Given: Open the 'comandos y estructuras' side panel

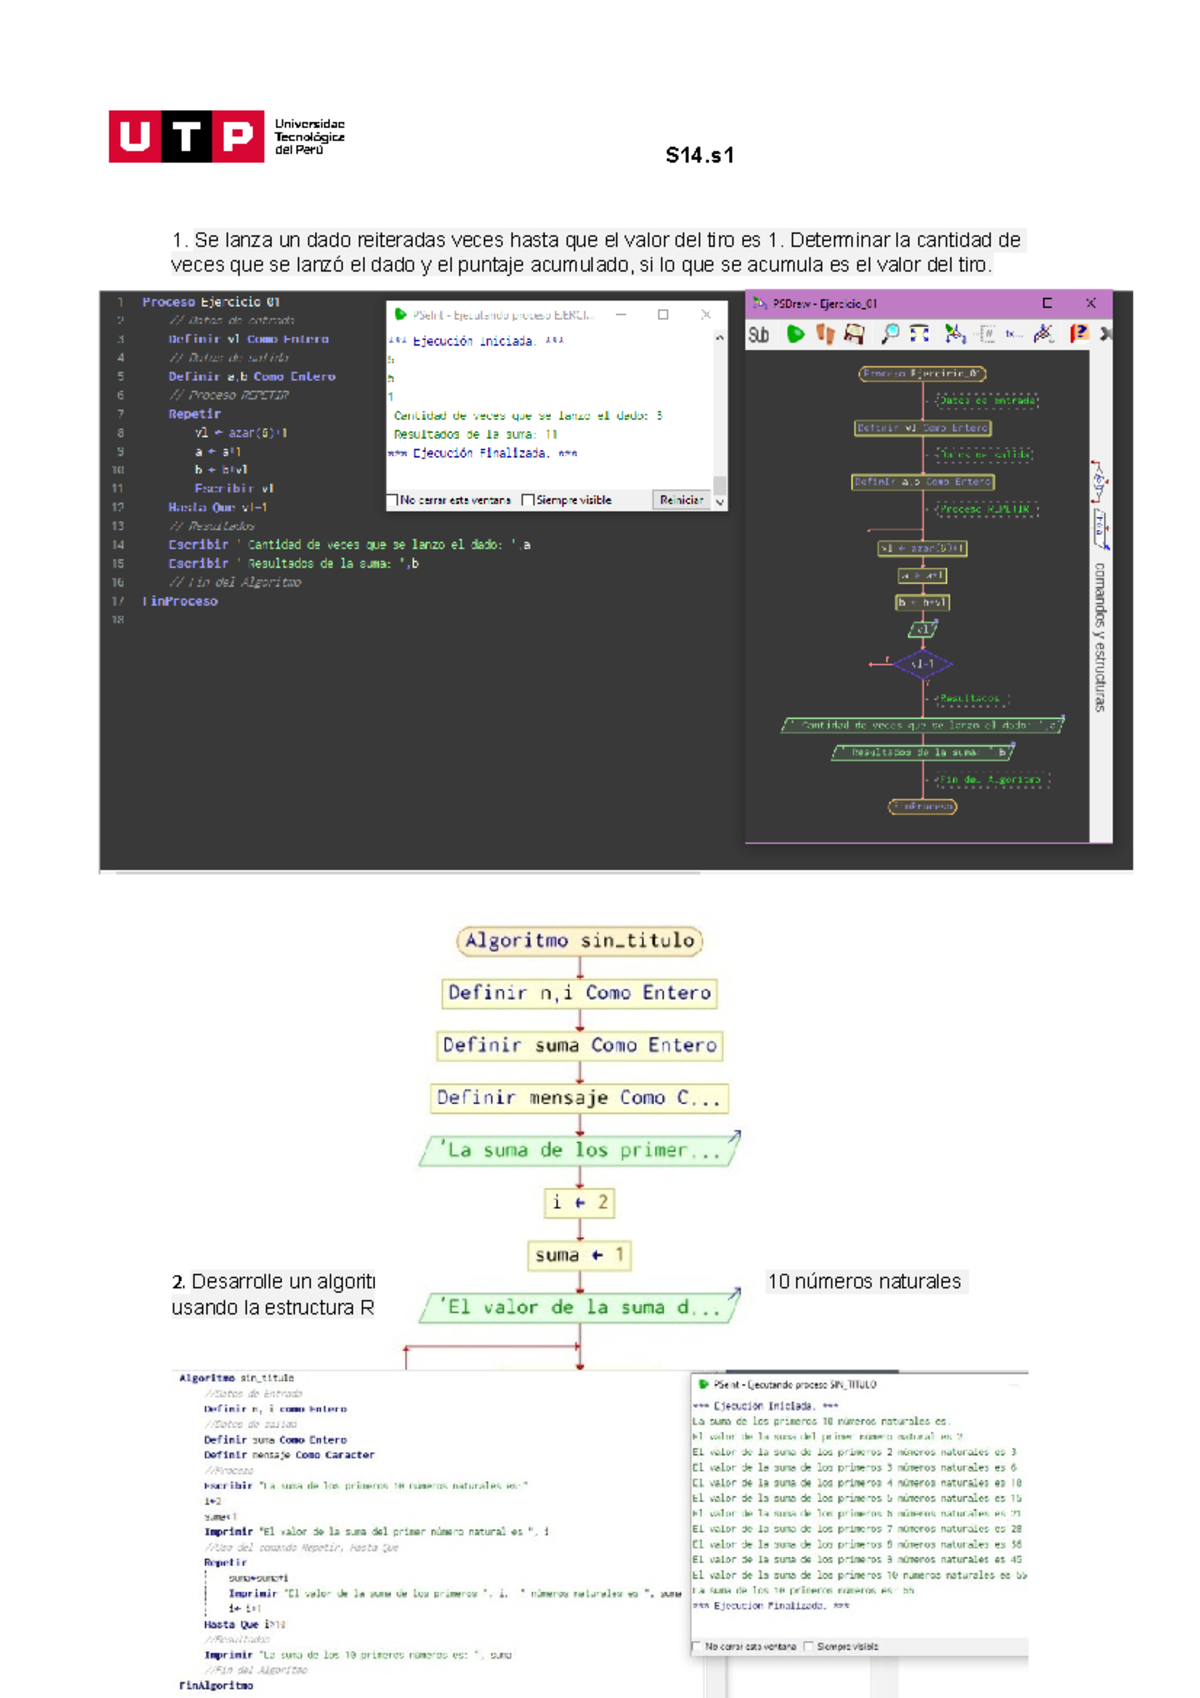Looking at the screenshot, I should 1099,636.
